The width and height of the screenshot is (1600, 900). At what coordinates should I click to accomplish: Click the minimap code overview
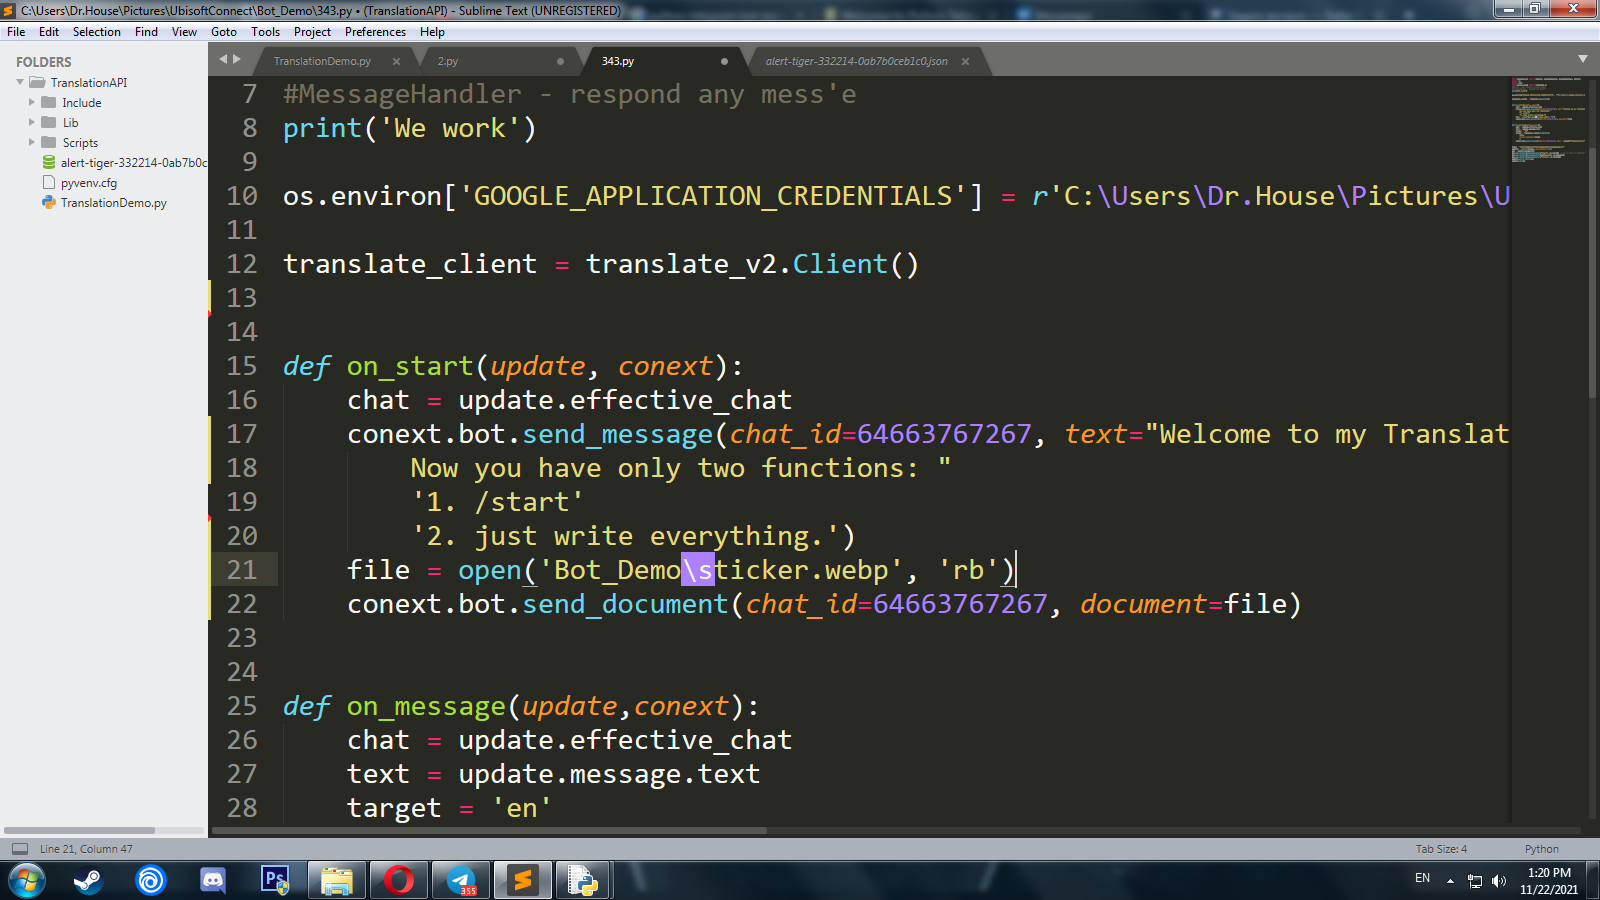(1548, 120)
